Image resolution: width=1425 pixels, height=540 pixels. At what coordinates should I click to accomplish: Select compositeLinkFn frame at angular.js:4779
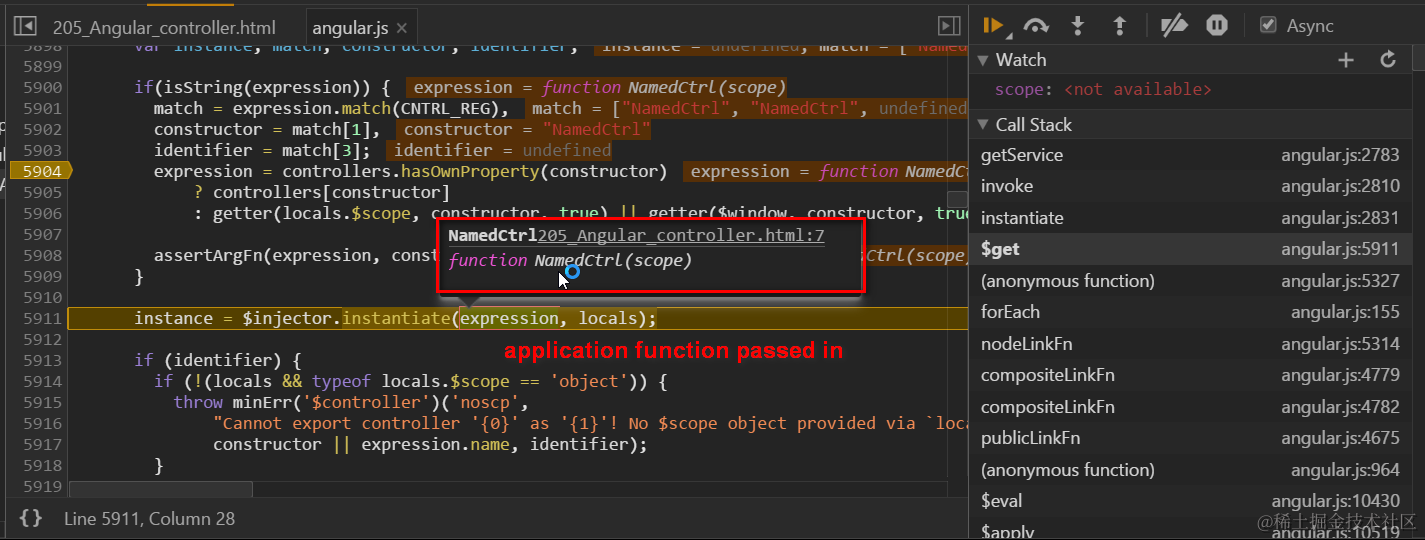[x=1190, y=375]
